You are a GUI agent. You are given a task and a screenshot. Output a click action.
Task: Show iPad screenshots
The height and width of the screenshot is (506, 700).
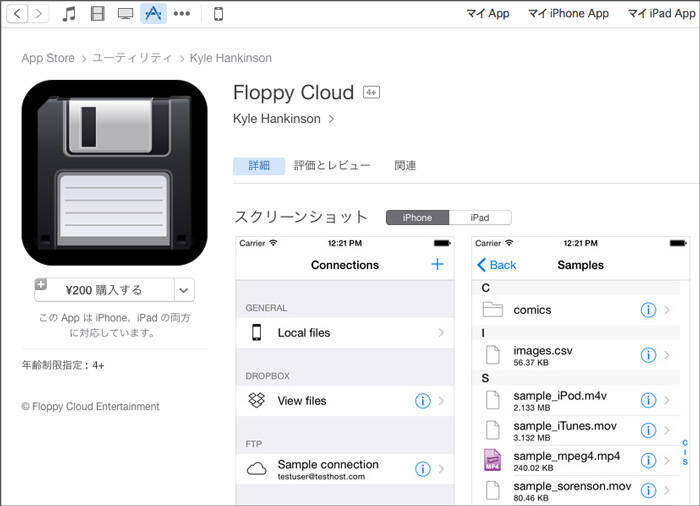point(480,217)
